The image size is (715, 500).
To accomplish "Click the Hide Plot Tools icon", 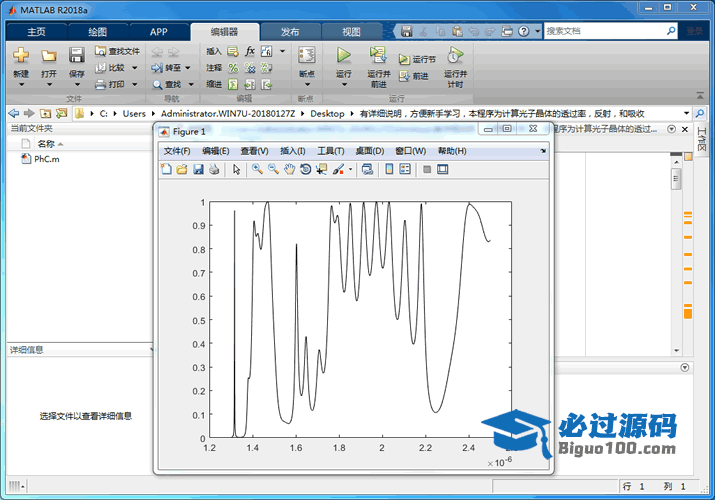I will point(427,170).
